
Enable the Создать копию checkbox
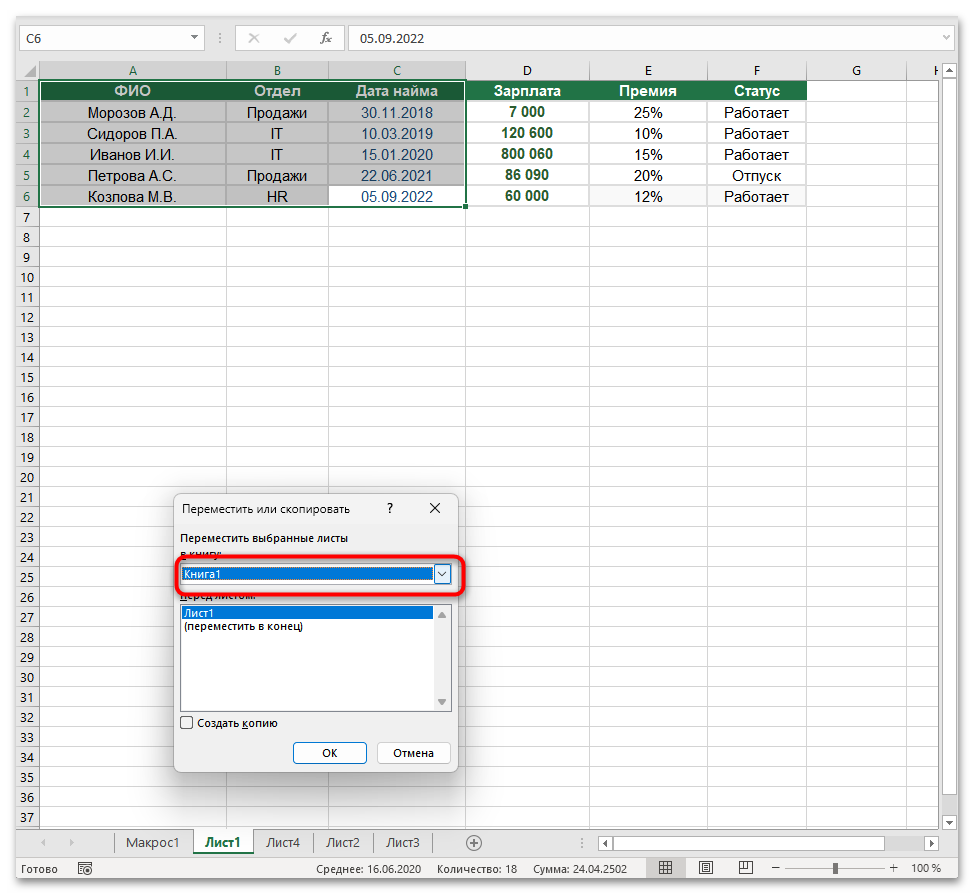pos(185,722)
